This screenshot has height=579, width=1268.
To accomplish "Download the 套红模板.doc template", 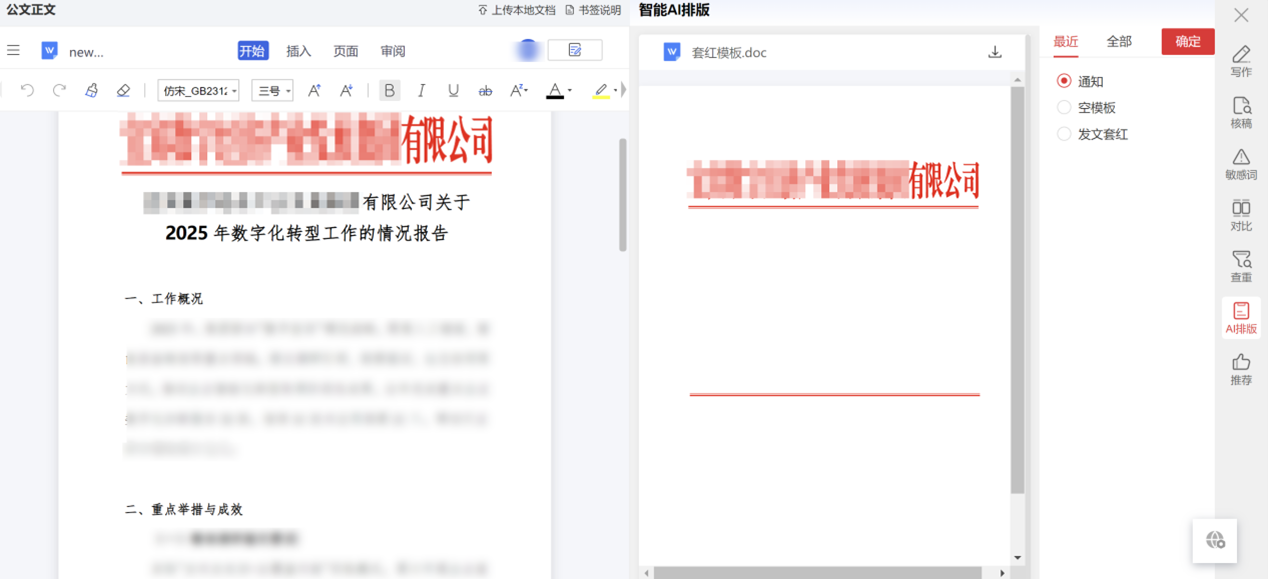I will pyautogui.click(x=995, y=51).
